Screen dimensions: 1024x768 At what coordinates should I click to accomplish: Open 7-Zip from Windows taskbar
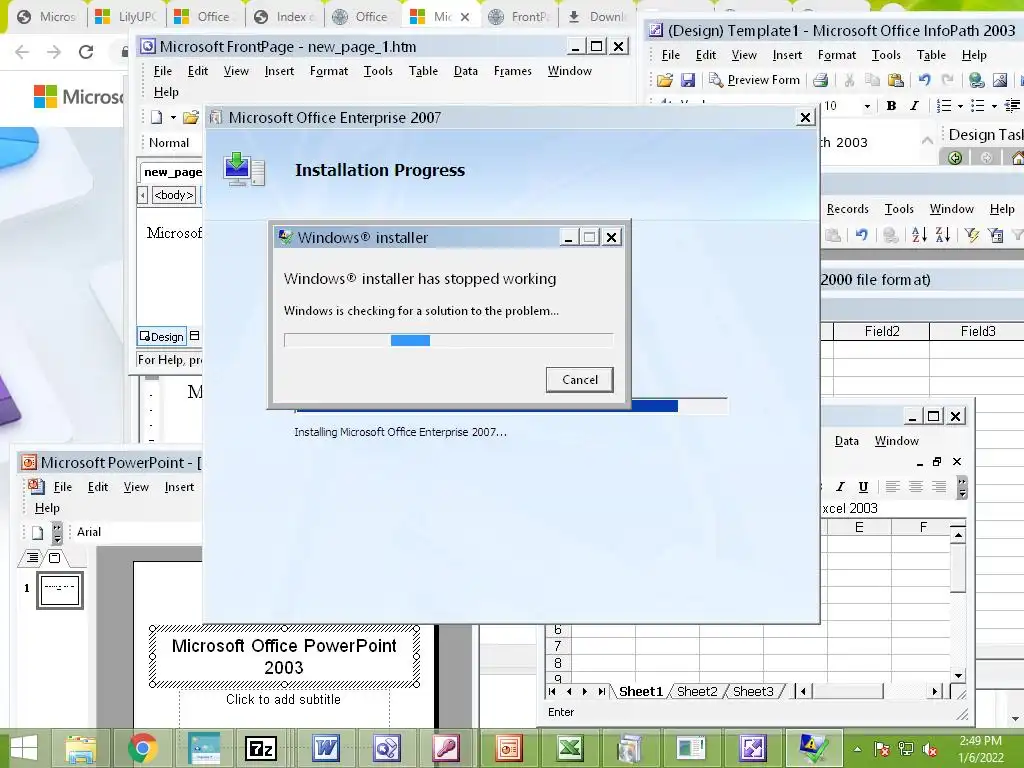261,748
